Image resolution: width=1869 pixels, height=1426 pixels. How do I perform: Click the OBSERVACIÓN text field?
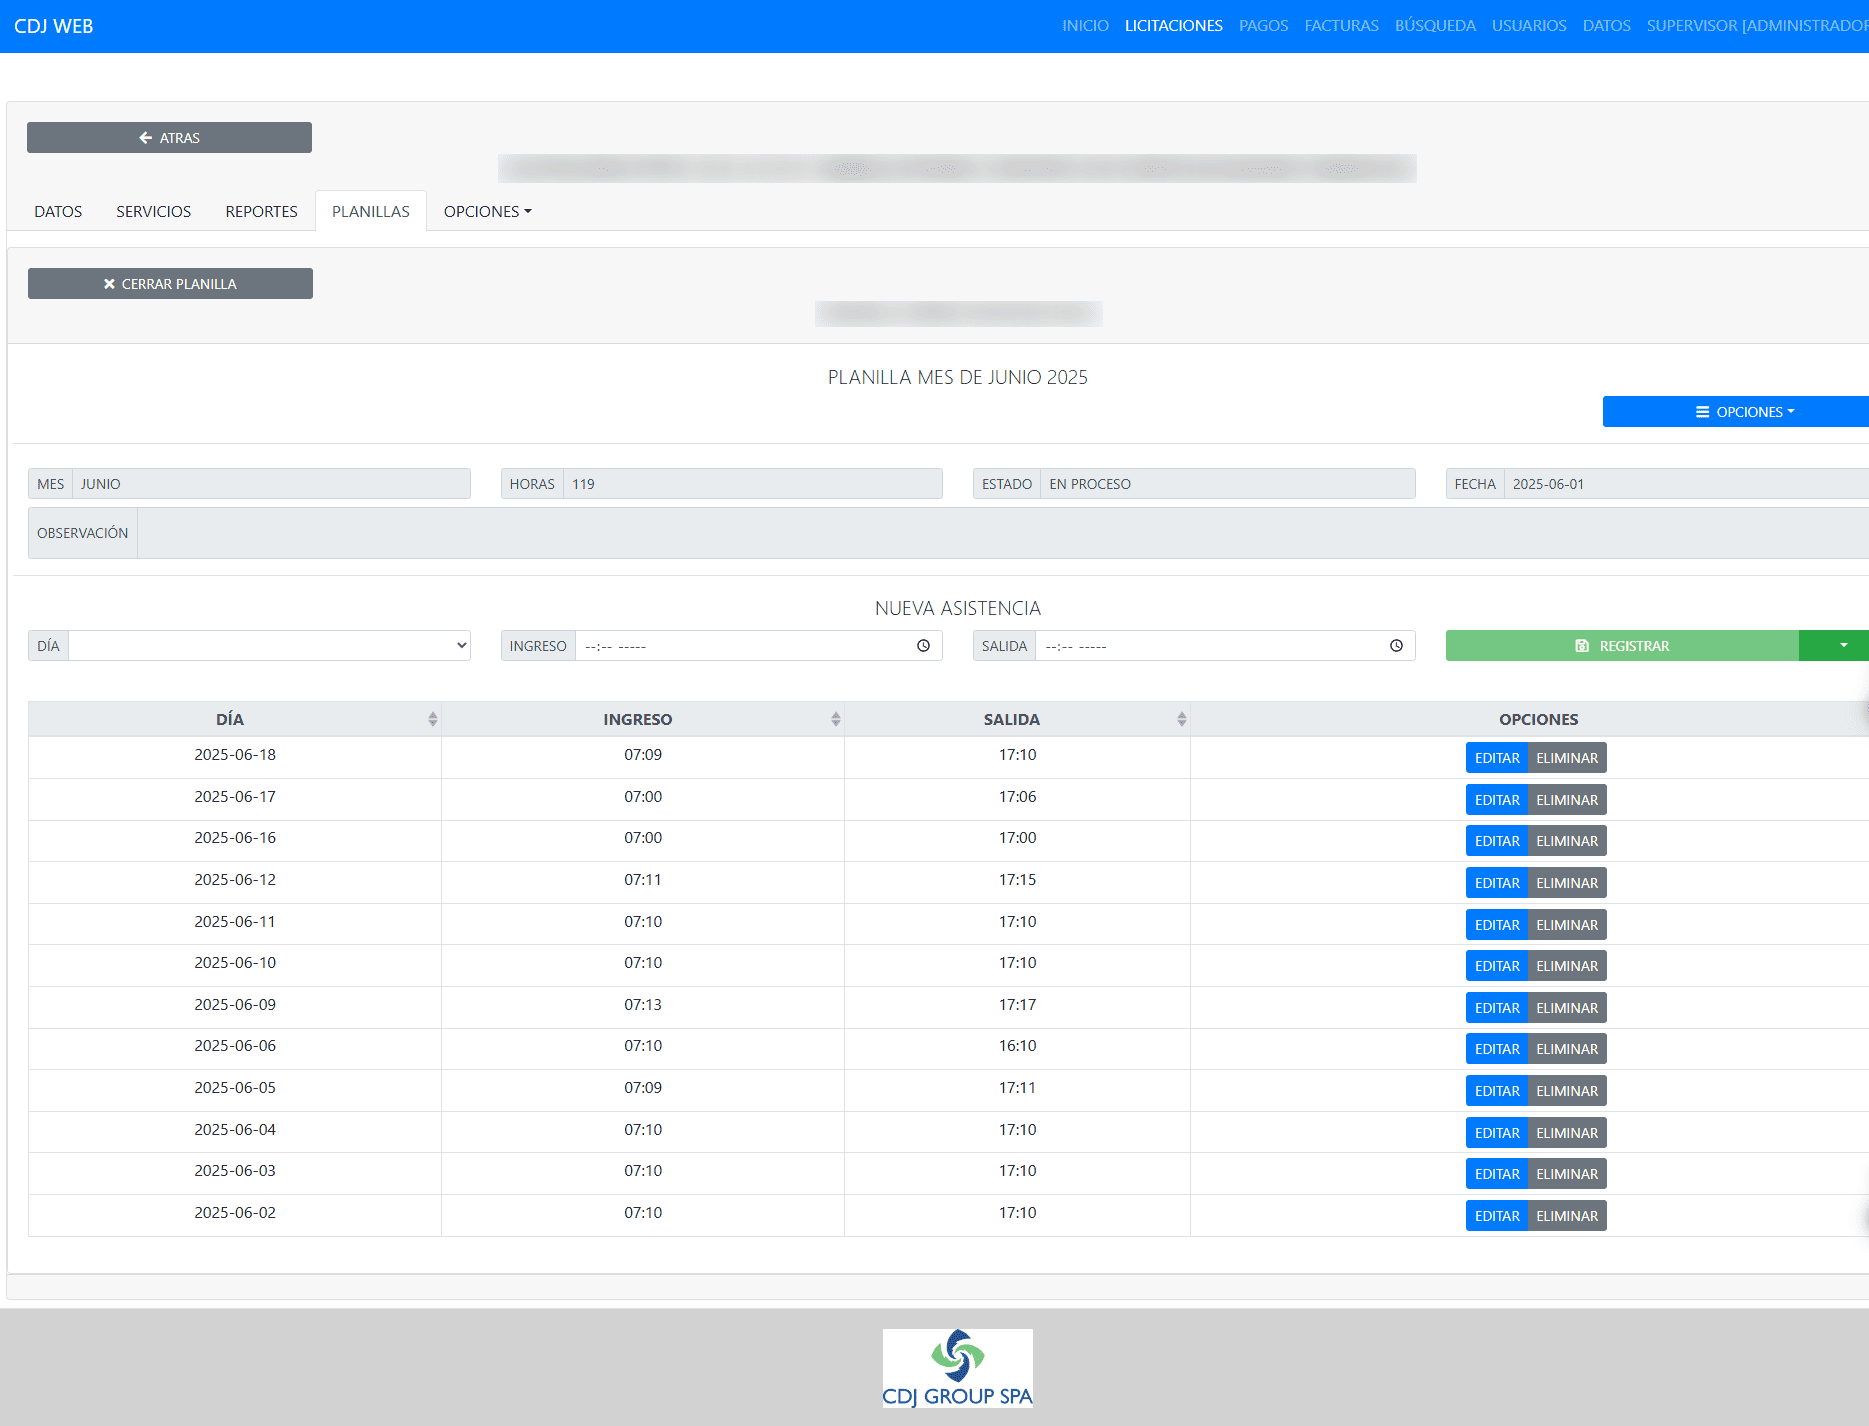[x=1000, y=533]
